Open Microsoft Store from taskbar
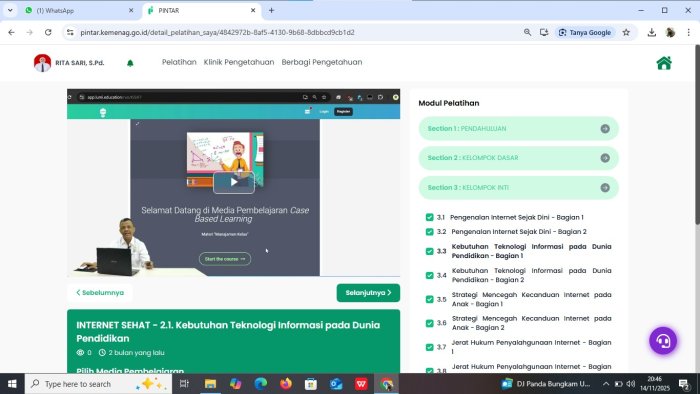The image size is (700, 394). pyautogui.click(x=311, y=384)
